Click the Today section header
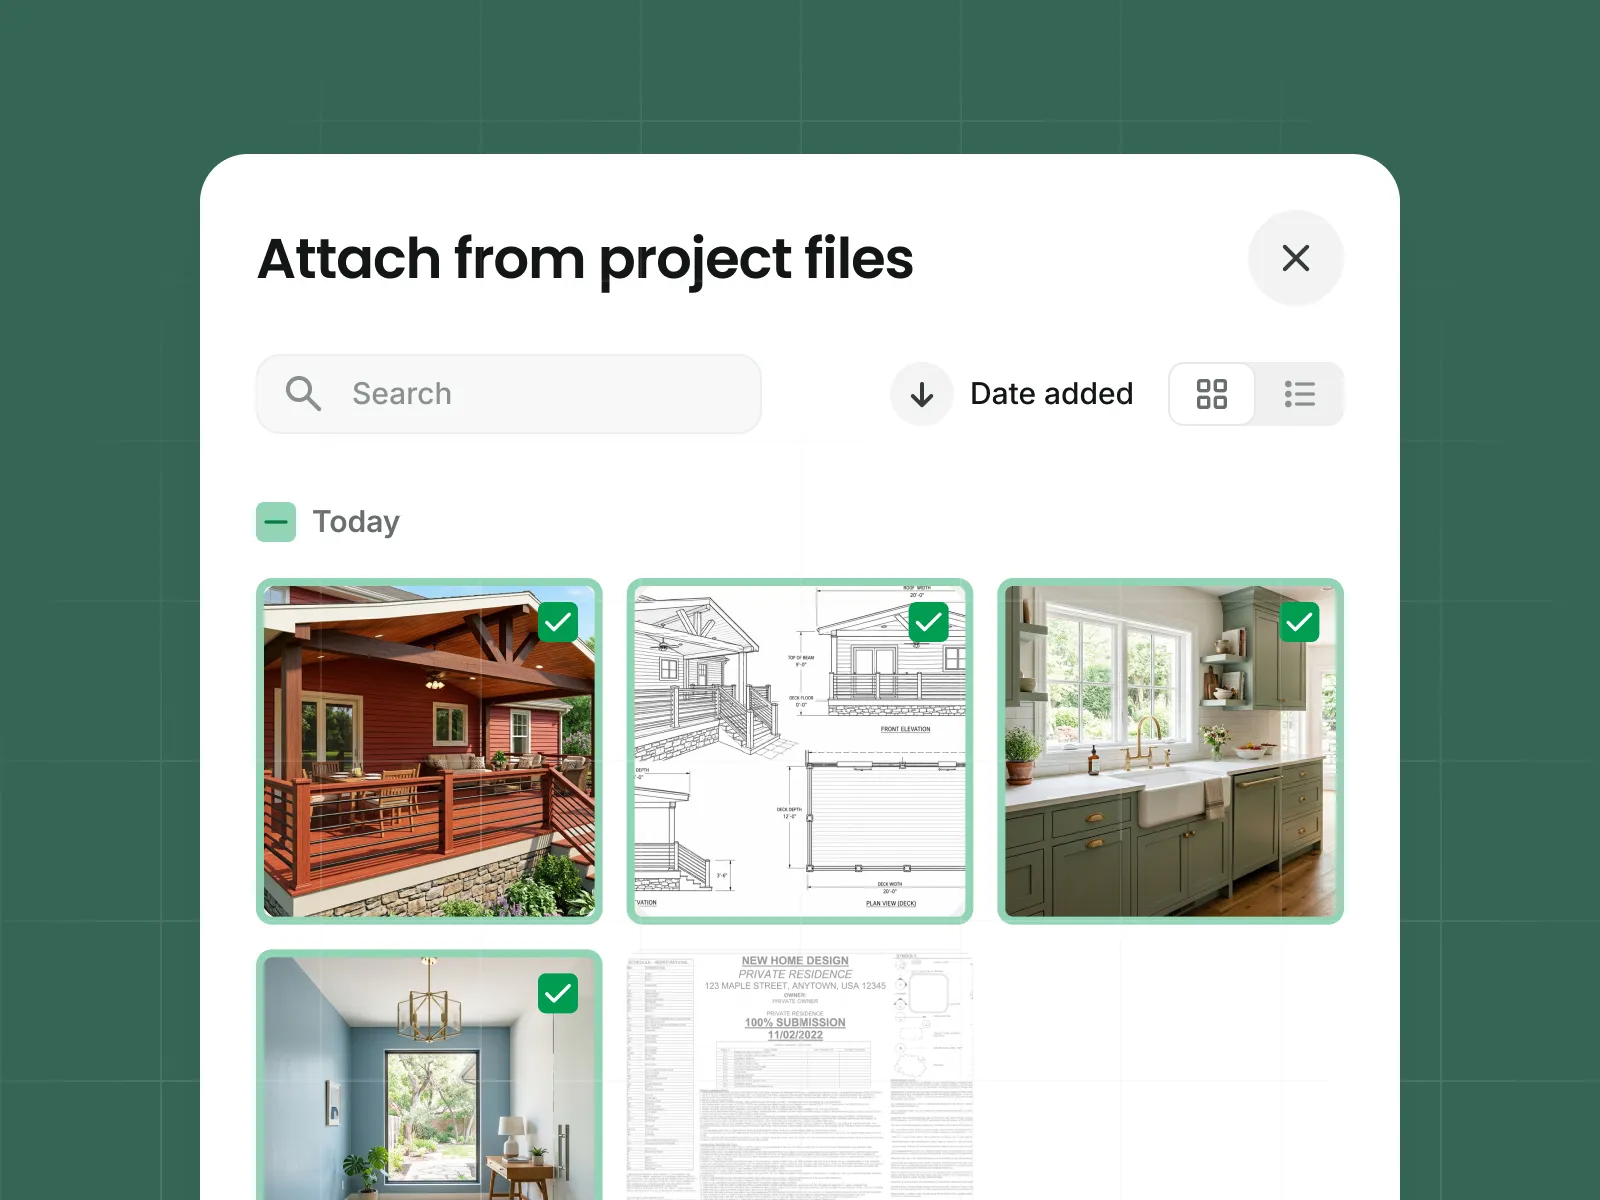The image size is (1600, 1200). (x=355, y=521)
